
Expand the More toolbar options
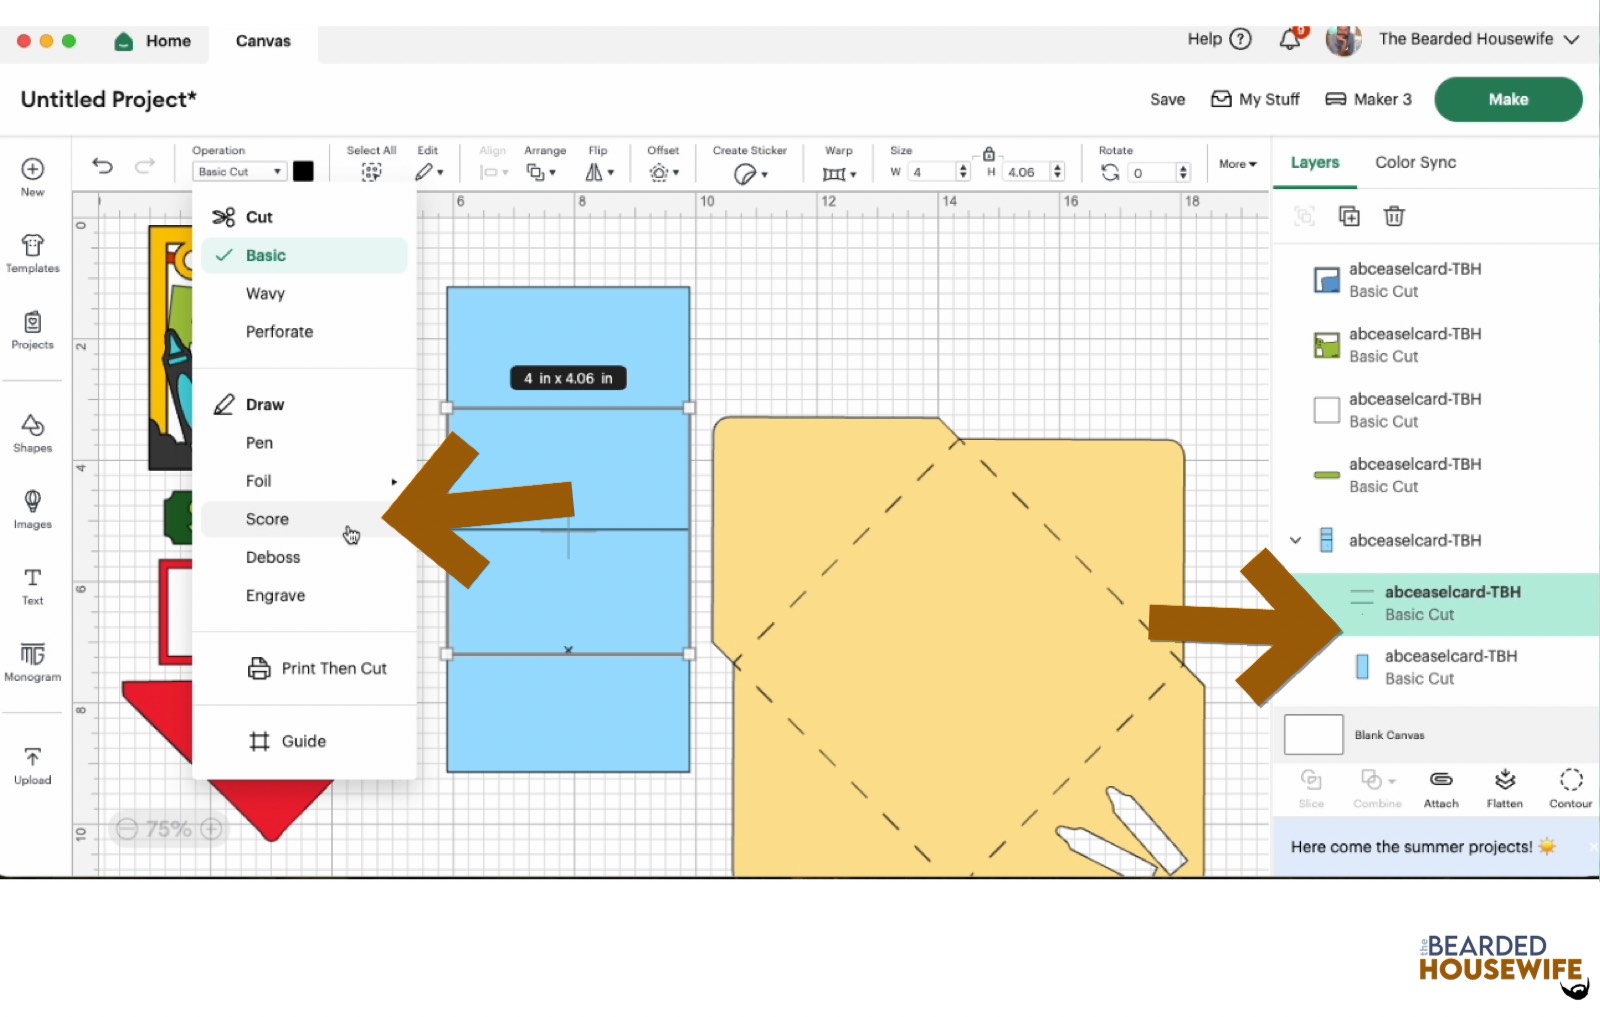1237,164
